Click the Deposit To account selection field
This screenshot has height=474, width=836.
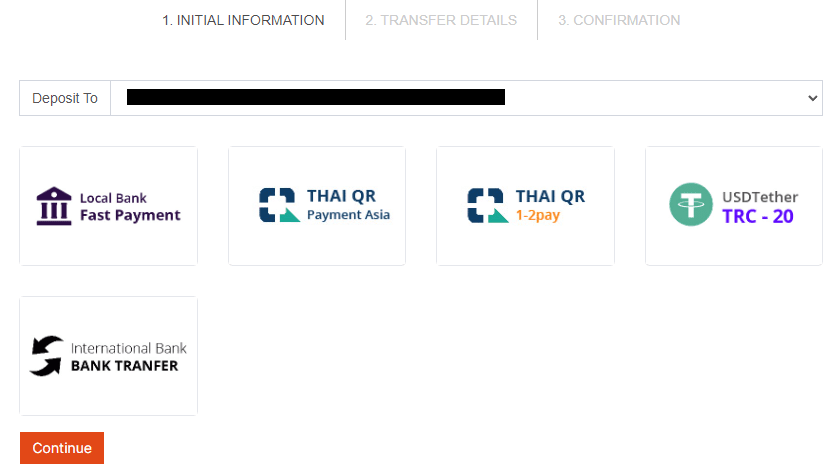click(x=467, y=98)
